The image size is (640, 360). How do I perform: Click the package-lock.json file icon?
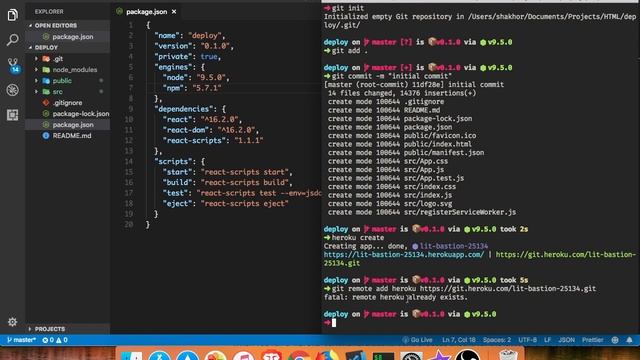point(46,114)
